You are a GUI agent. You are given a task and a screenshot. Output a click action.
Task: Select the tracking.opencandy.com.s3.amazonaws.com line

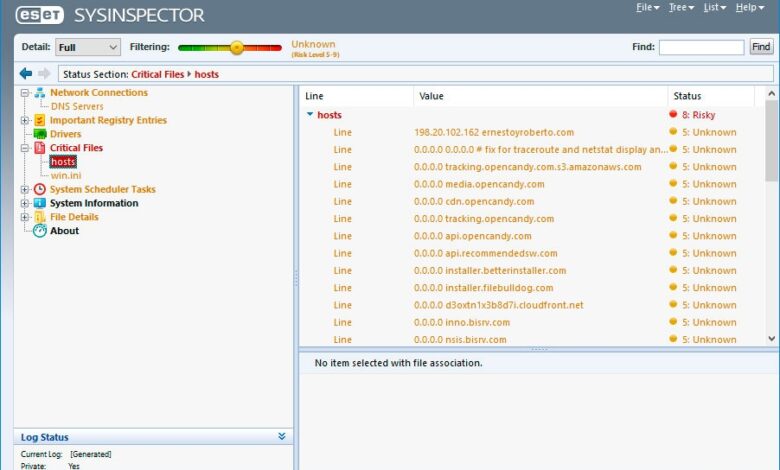[x=532, y=167]
